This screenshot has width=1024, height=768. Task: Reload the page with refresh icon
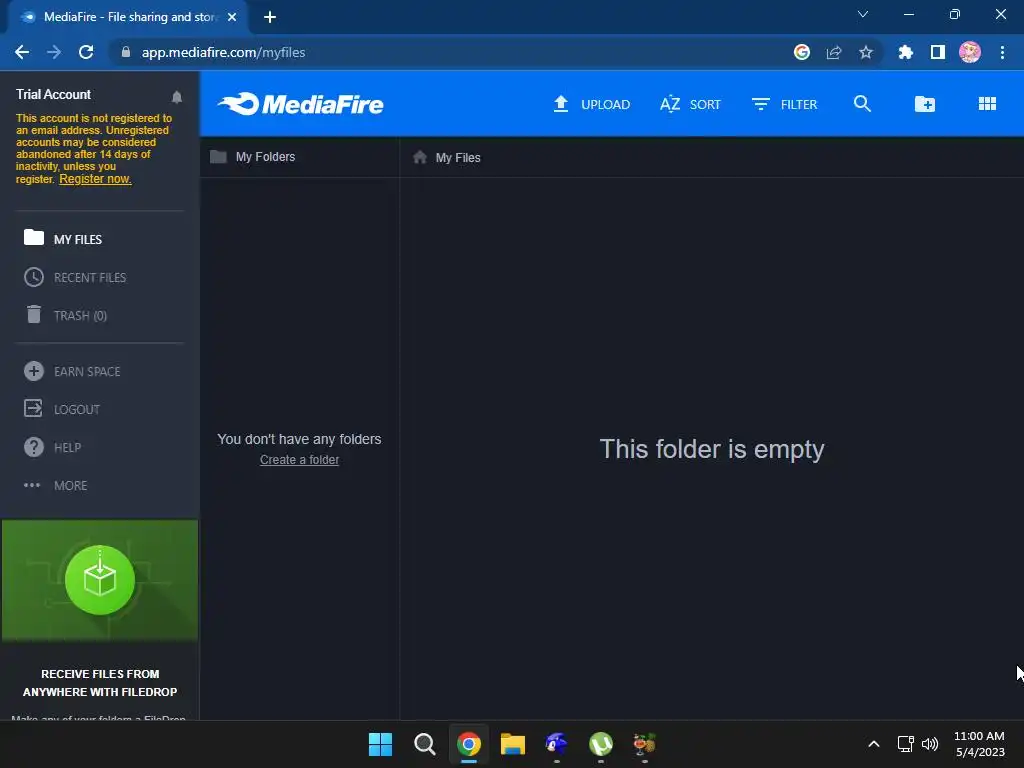coord(86,52)
